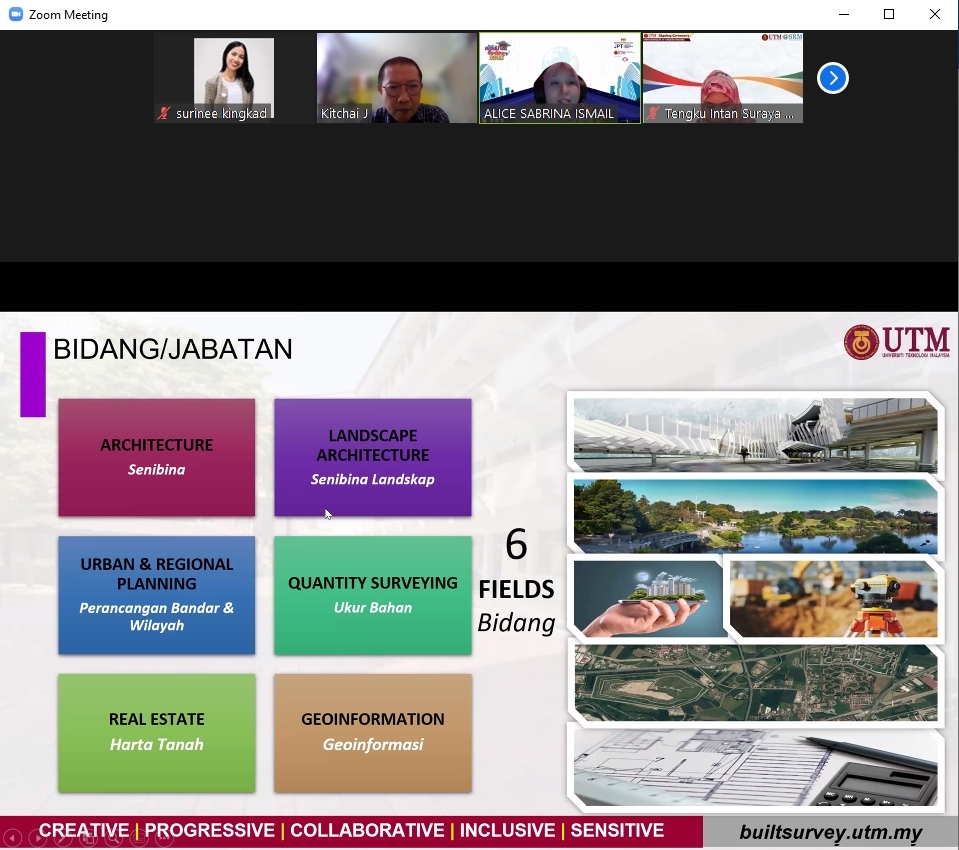959x850 pixels.
Task: Click the Zoom app icon in title bar
Action: tap(15, 15)
